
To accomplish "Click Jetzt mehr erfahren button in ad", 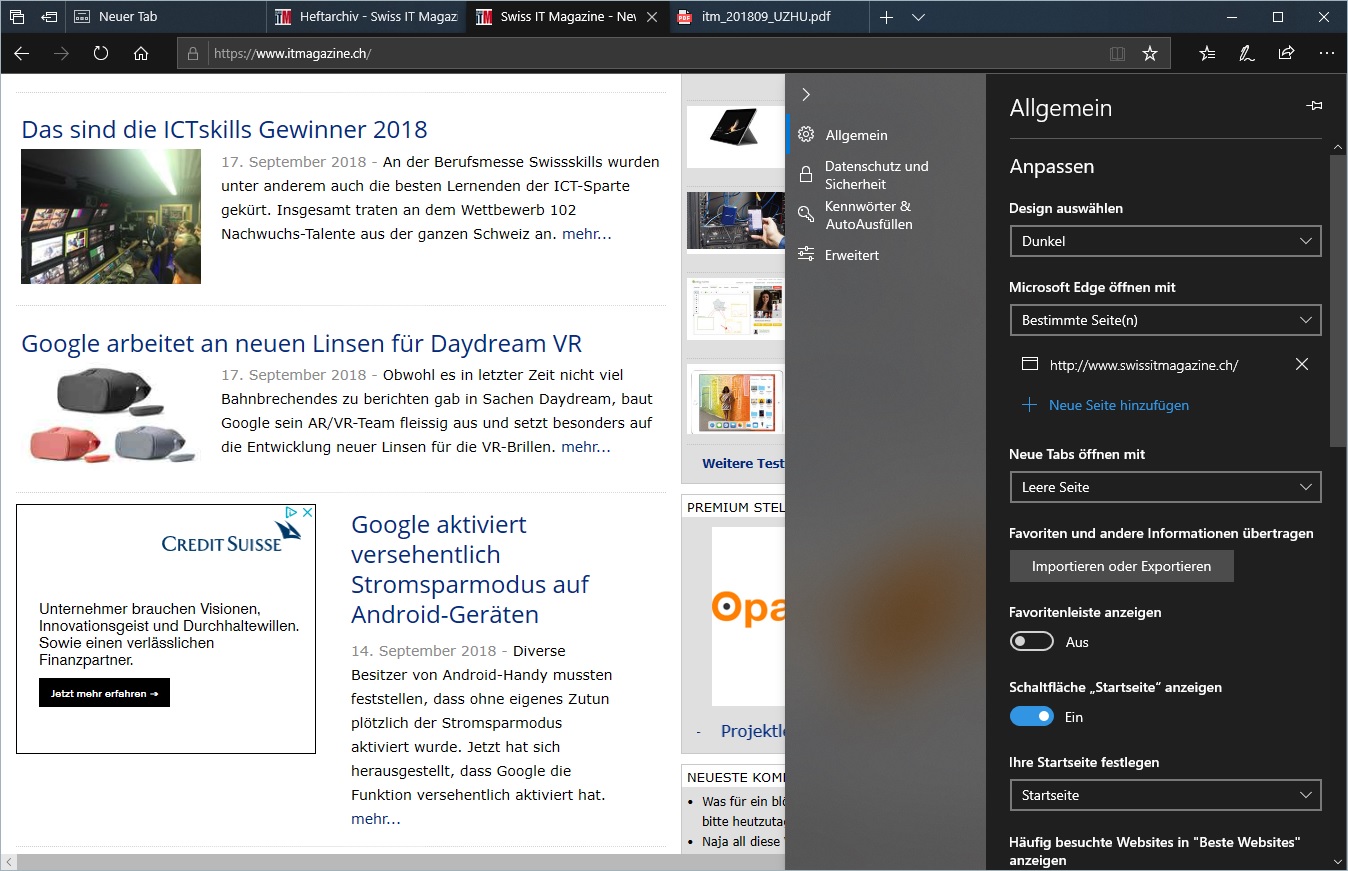I will (x=104, y=693).
